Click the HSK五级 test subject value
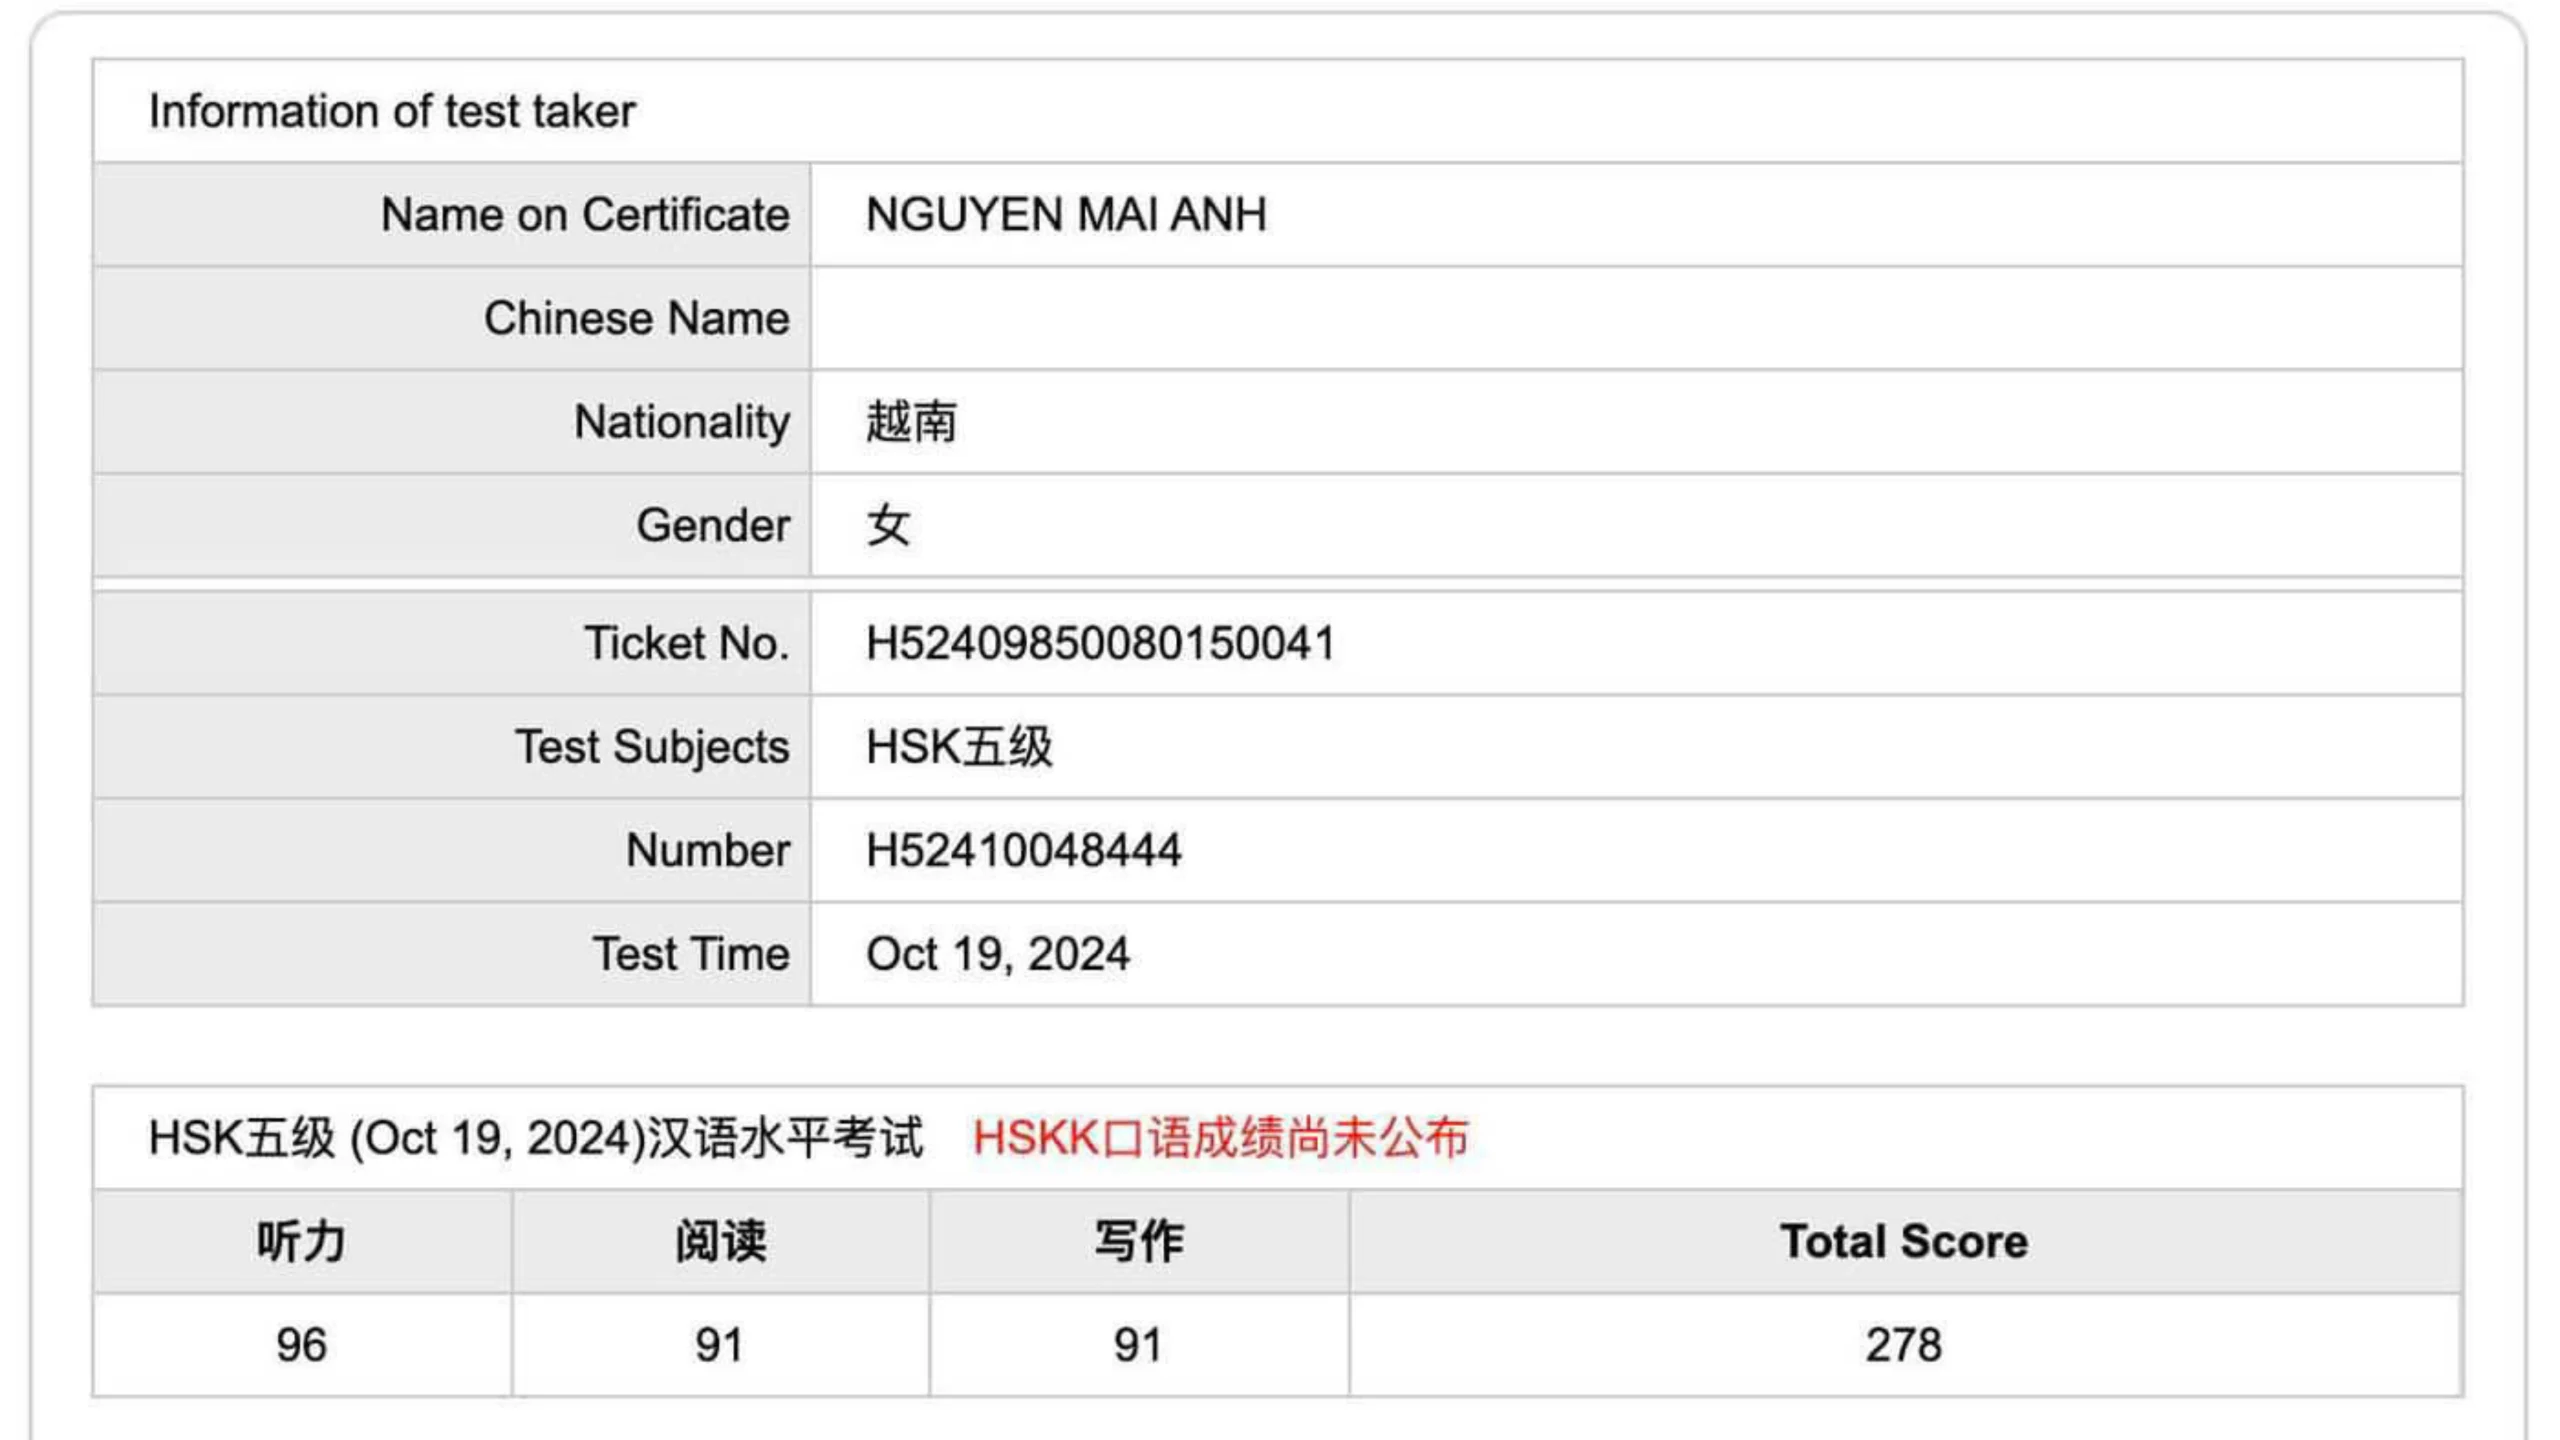 click(x=959, y=747)
